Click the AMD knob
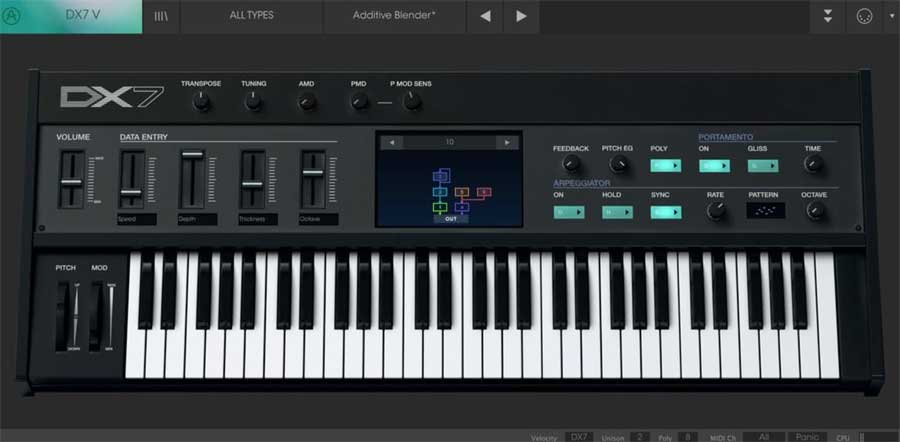This screenshot has height=442, width=900. 307,102
